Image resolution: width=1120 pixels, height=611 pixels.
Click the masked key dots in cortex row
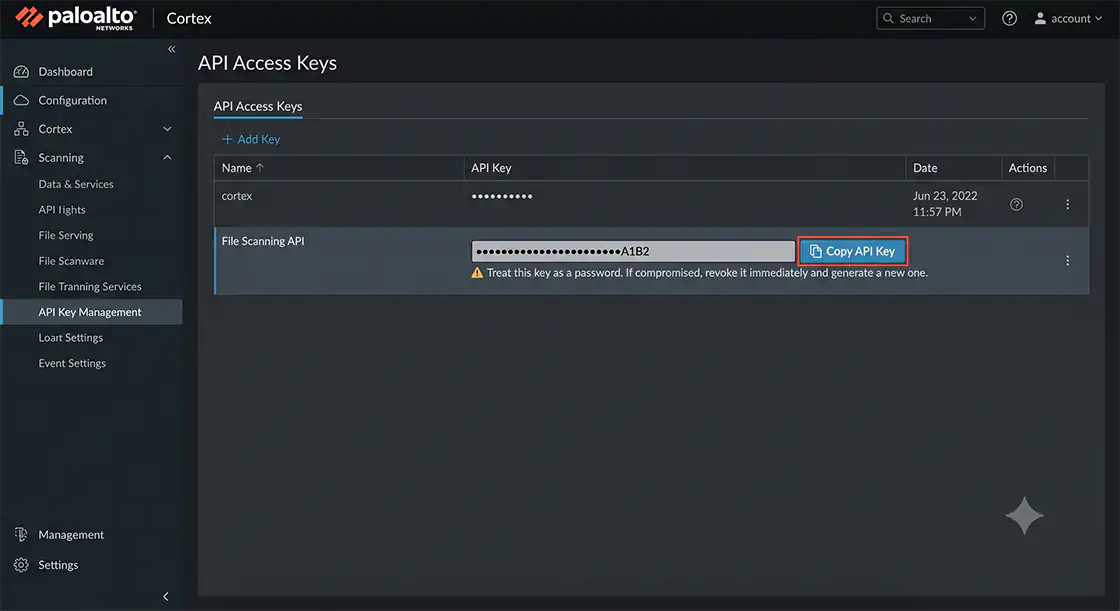pos(502,196)
